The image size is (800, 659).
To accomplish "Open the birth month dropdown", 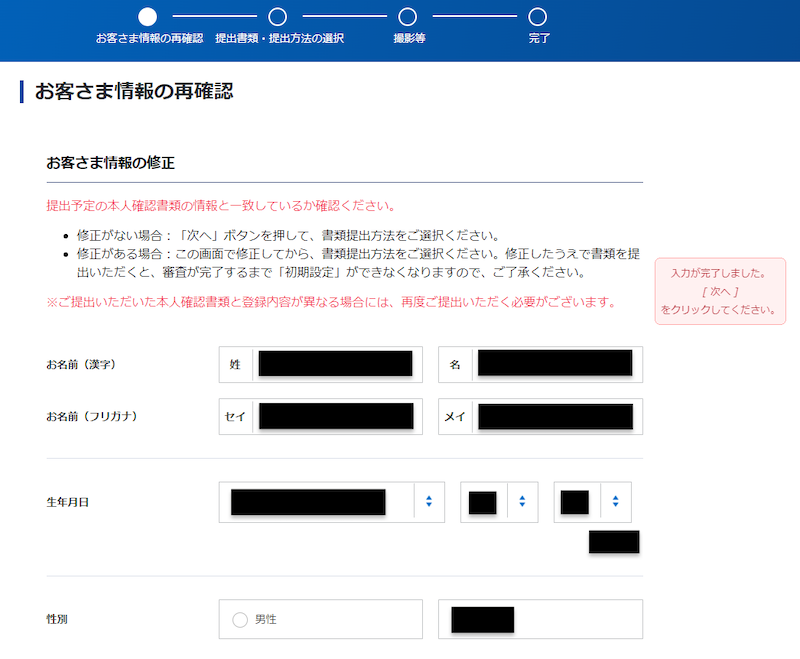I will [x=498, y=502].
